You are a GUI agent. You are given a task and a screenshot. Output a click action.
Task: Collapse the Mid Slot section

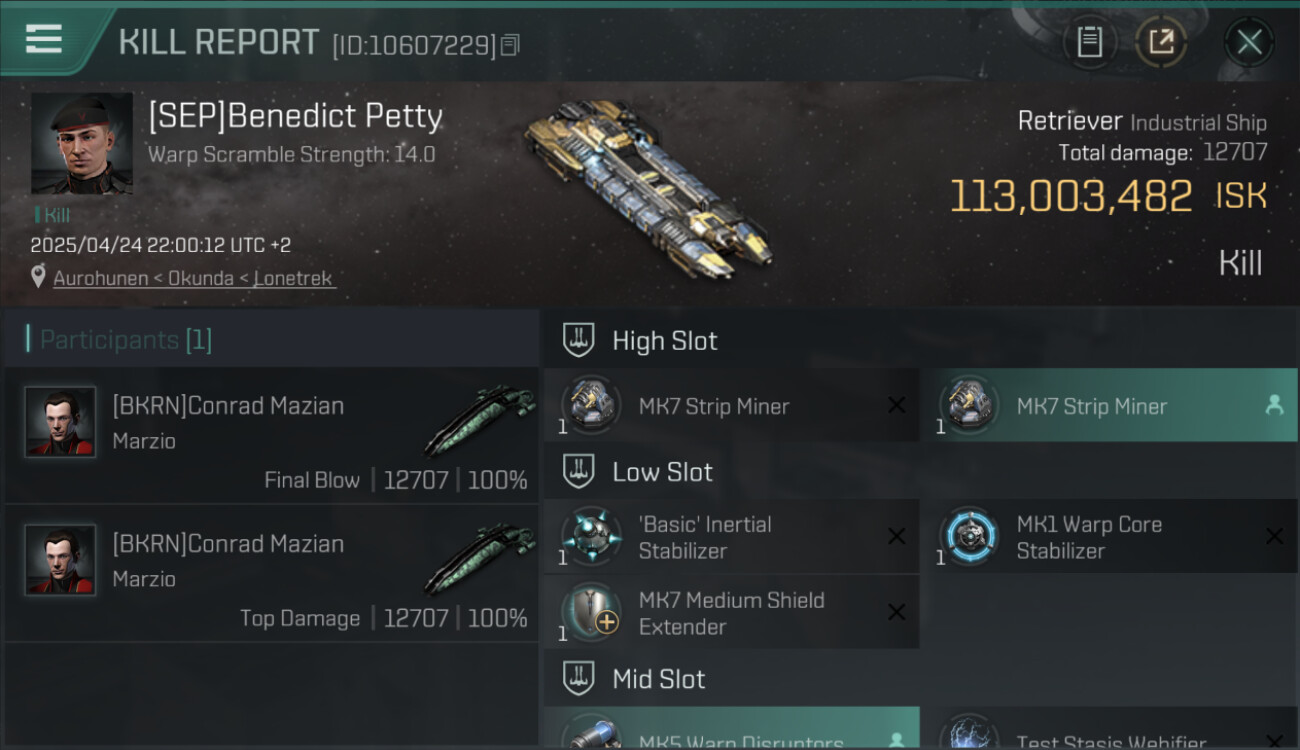pyautogui.click(x=578, y=680)
